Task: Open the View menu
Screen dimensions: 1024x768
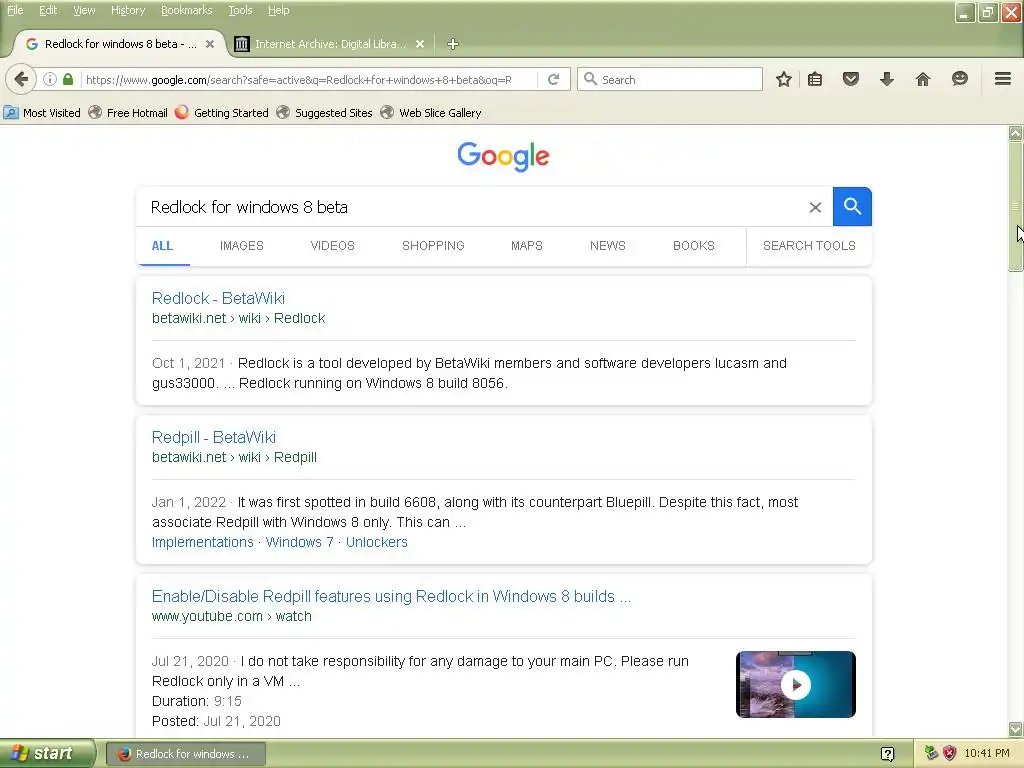Action: pyautogui.click(x=84, y=10)
